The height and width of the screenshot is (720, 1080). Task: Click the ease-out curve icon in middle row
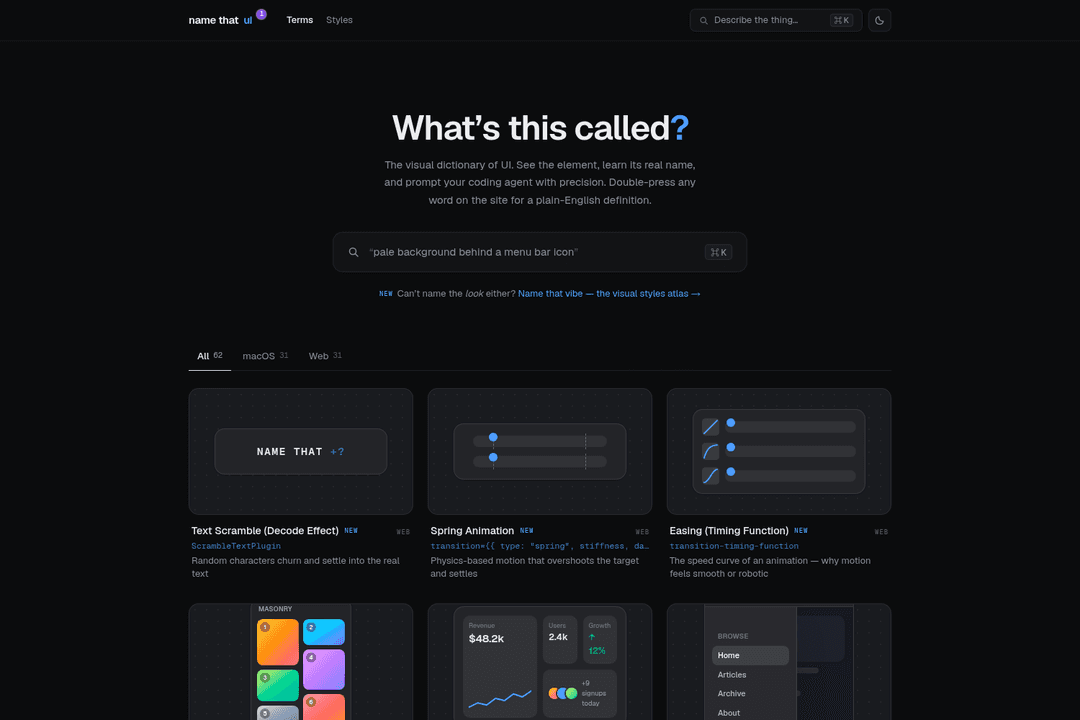[x=710, y=451]
